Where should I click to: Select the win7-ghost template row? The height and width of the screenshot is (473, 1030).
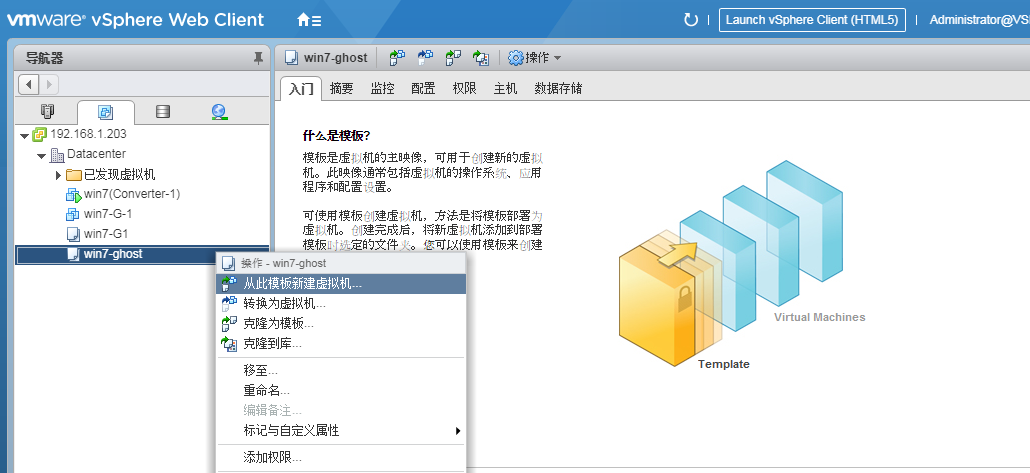[142, 254]
